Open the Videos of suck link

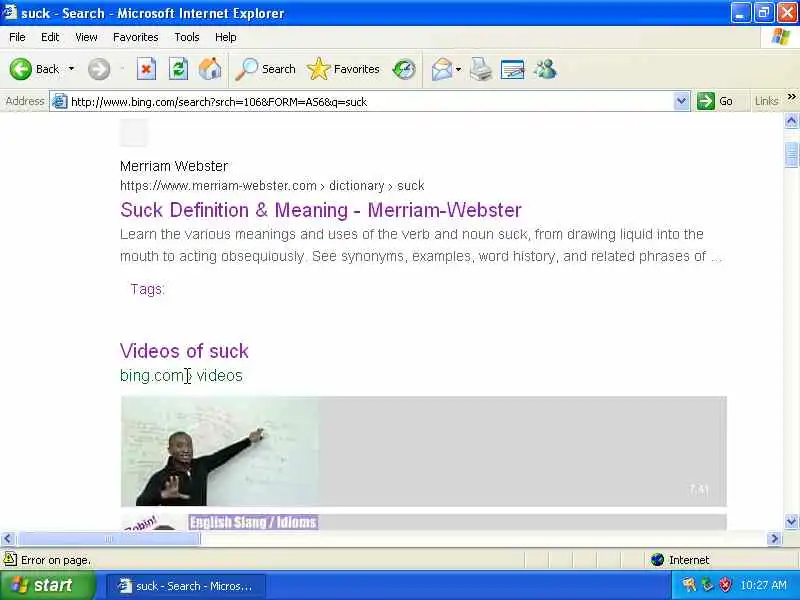pos(184,351)
